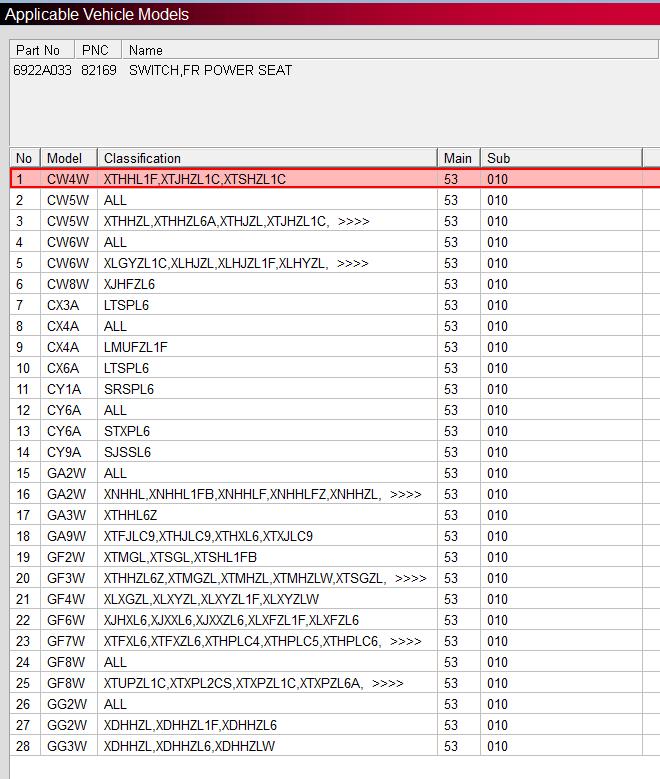Click the Sub column header

[x=560, y=158]
